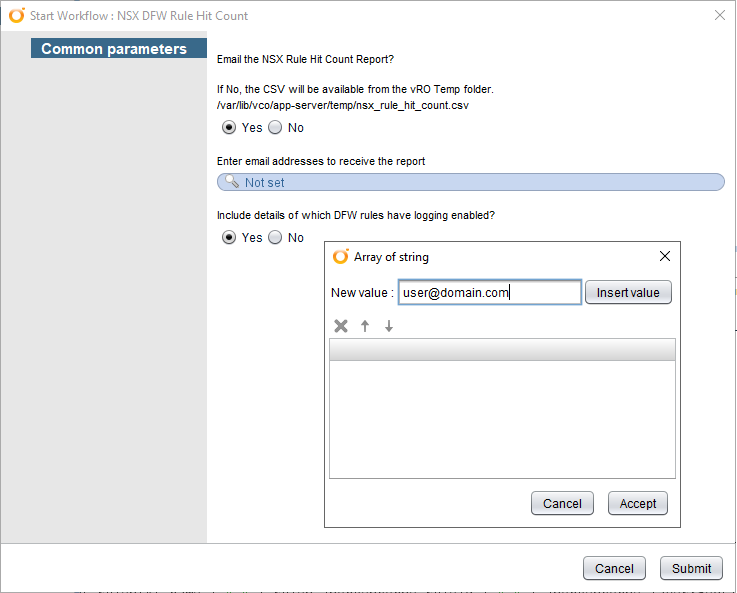Select No for emailing the hit count report
The image size is (737, 593).
point(275,127)
